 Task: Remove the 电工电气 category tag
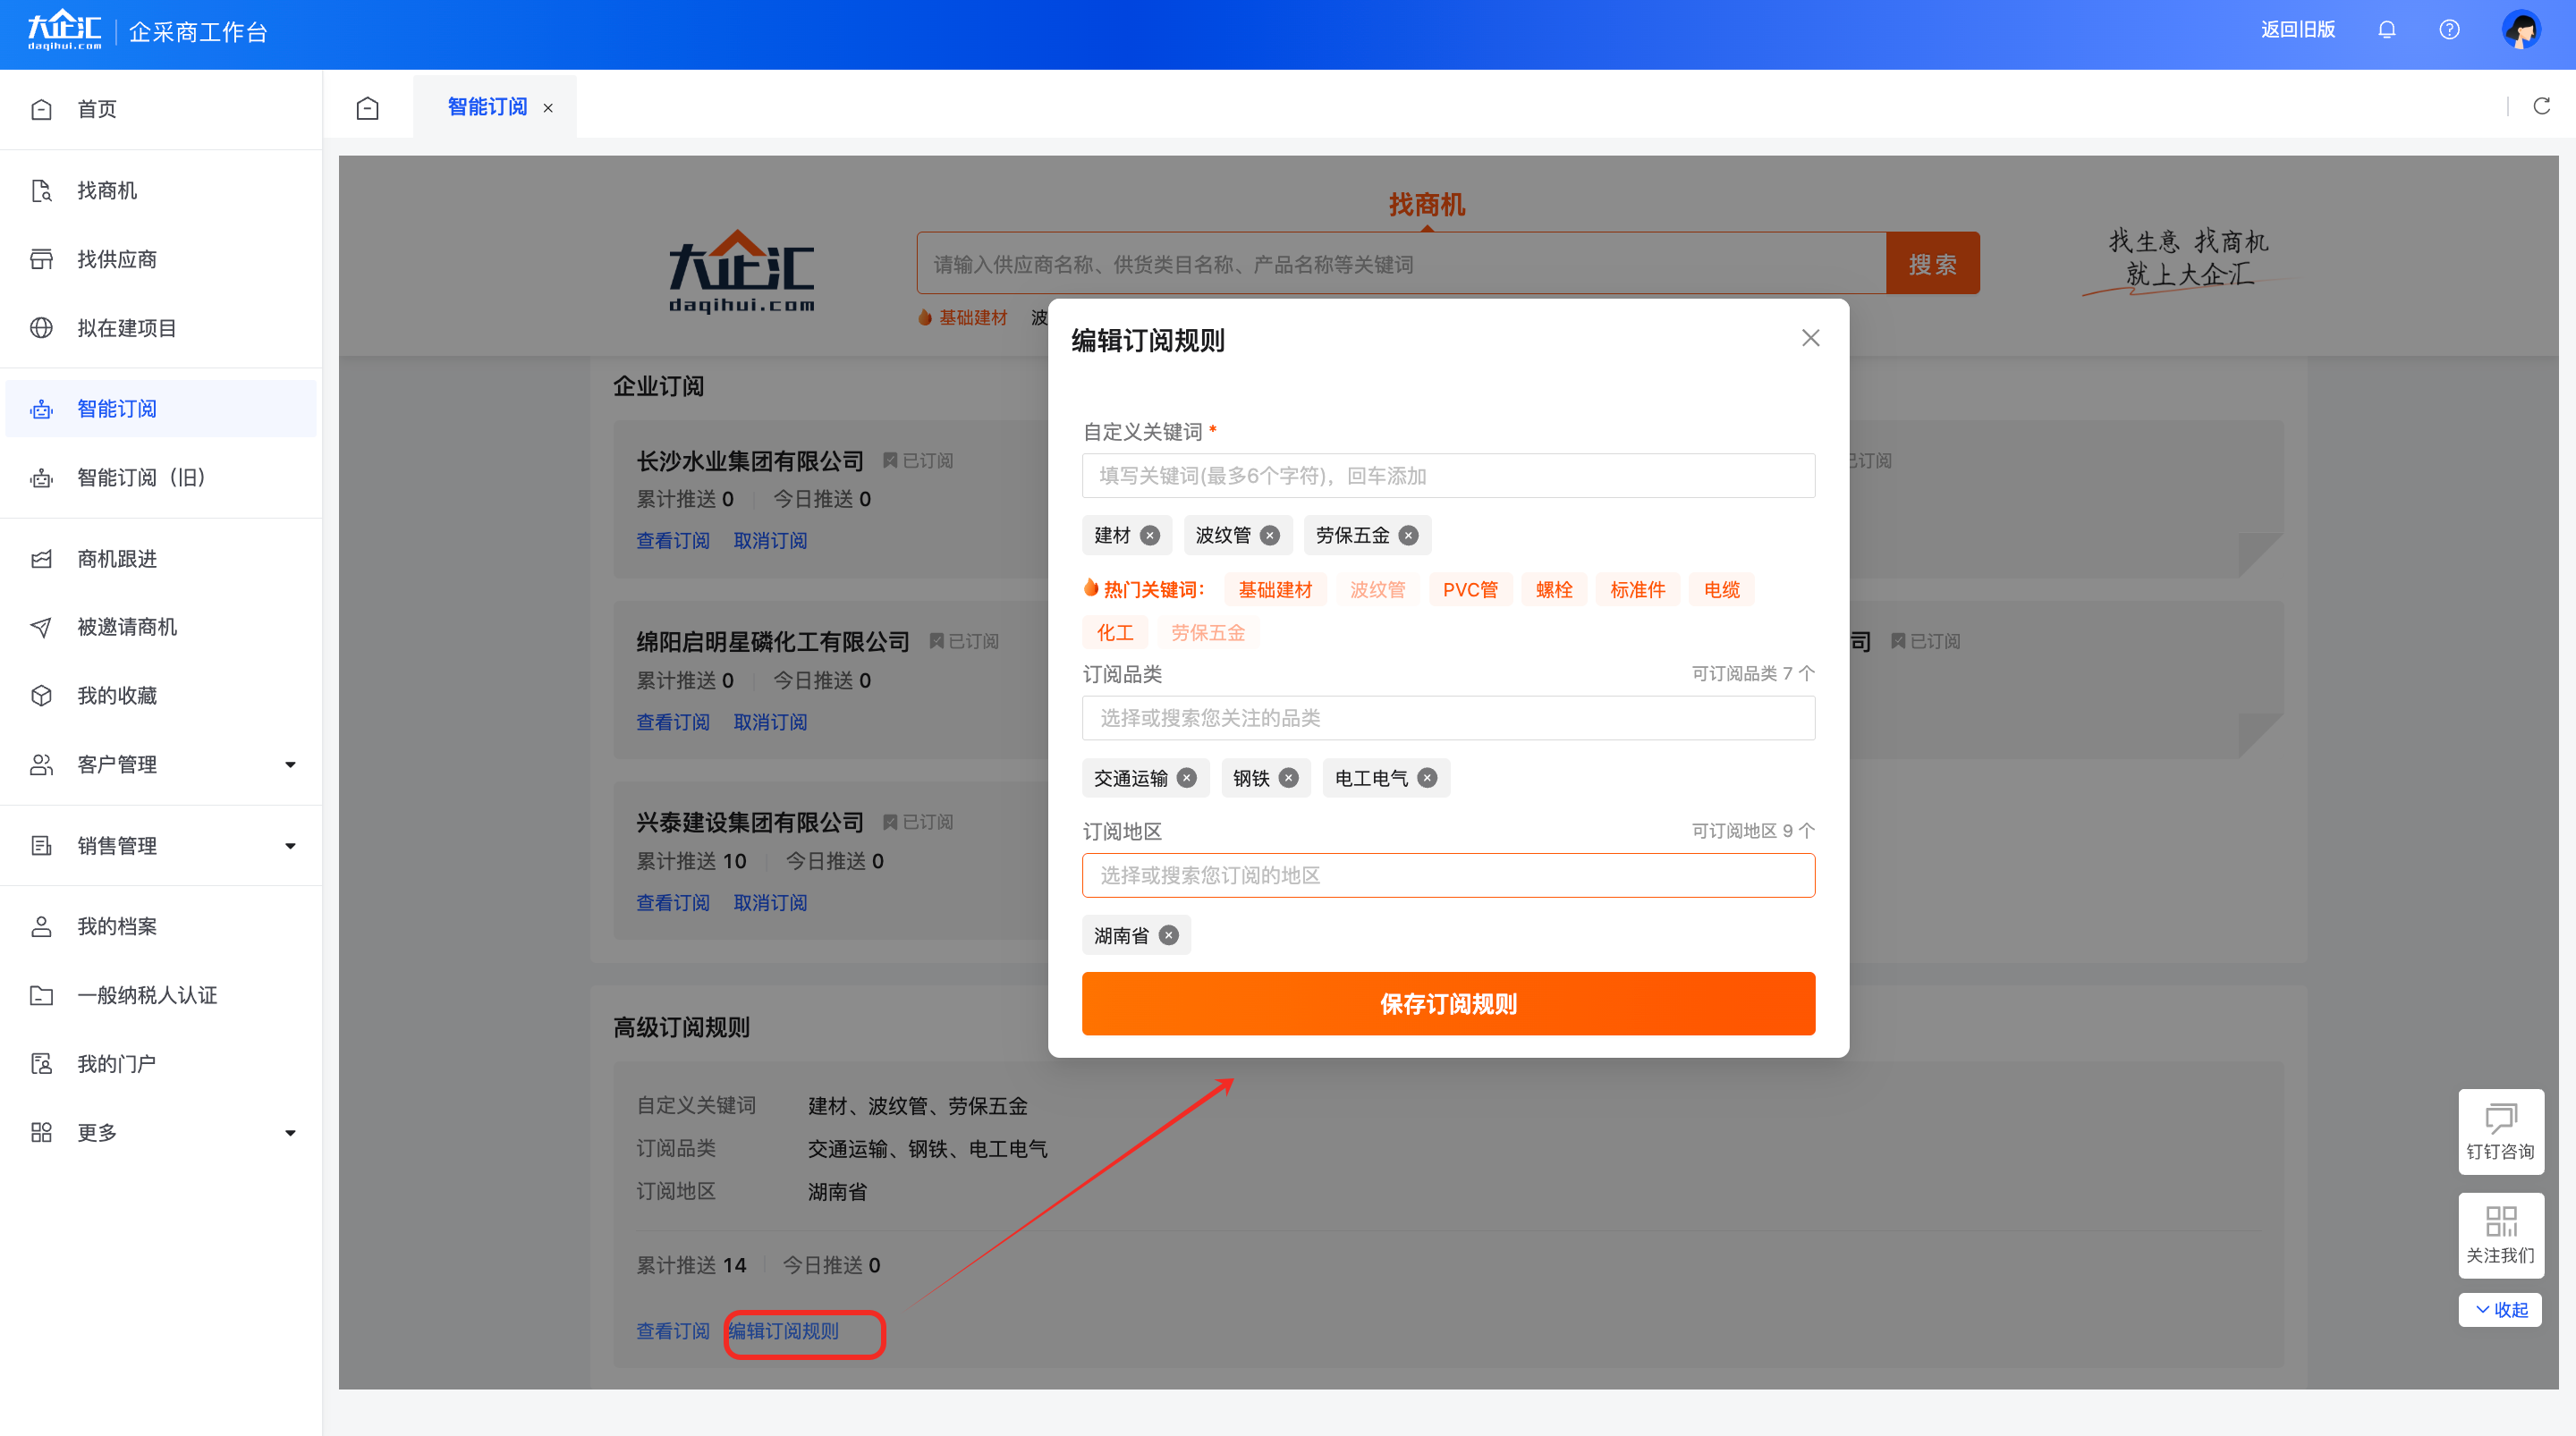pos(1427,778)
